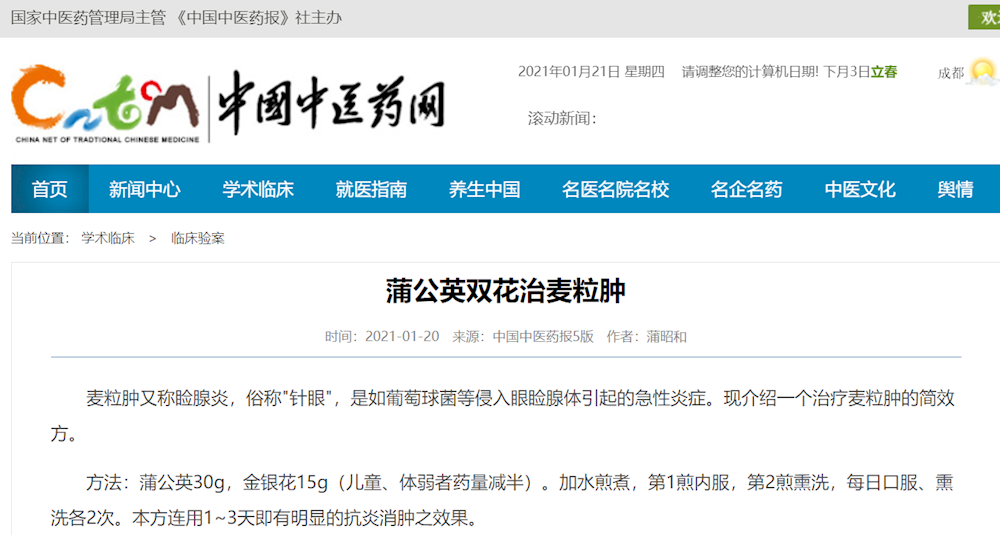
Task: Click the 学术临床 breadcrumb link
Action: pyautogui.click(x=108, y=238)
